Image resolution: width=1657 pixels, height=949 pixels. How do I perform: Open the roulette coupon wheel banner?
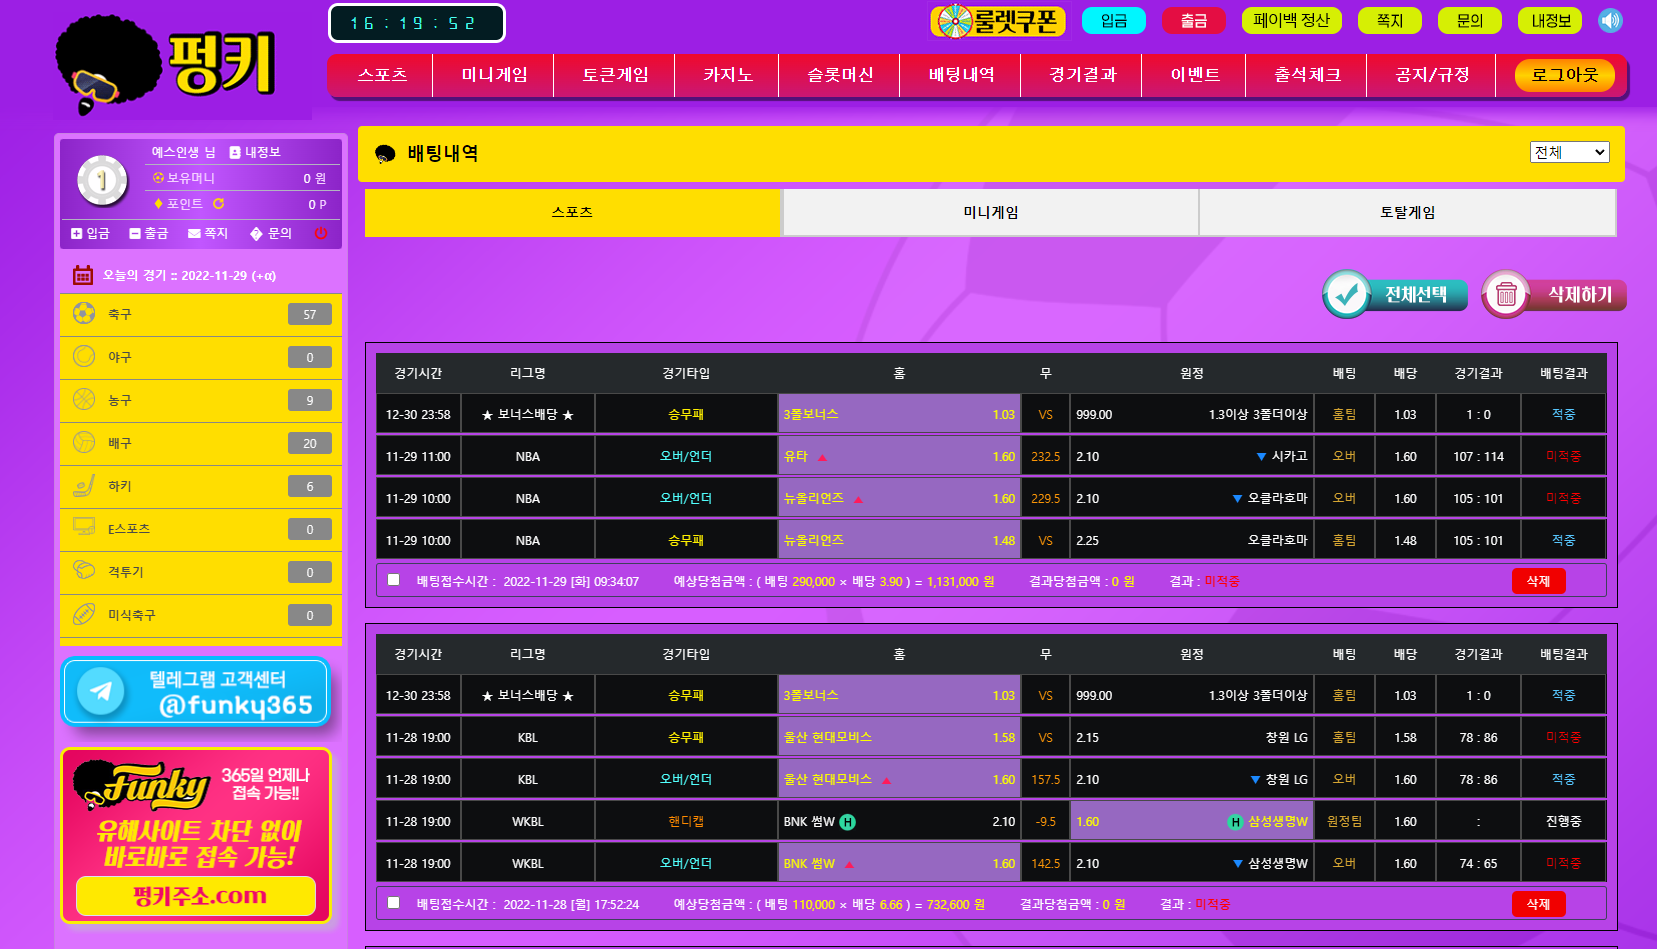[x=997, y=21]
